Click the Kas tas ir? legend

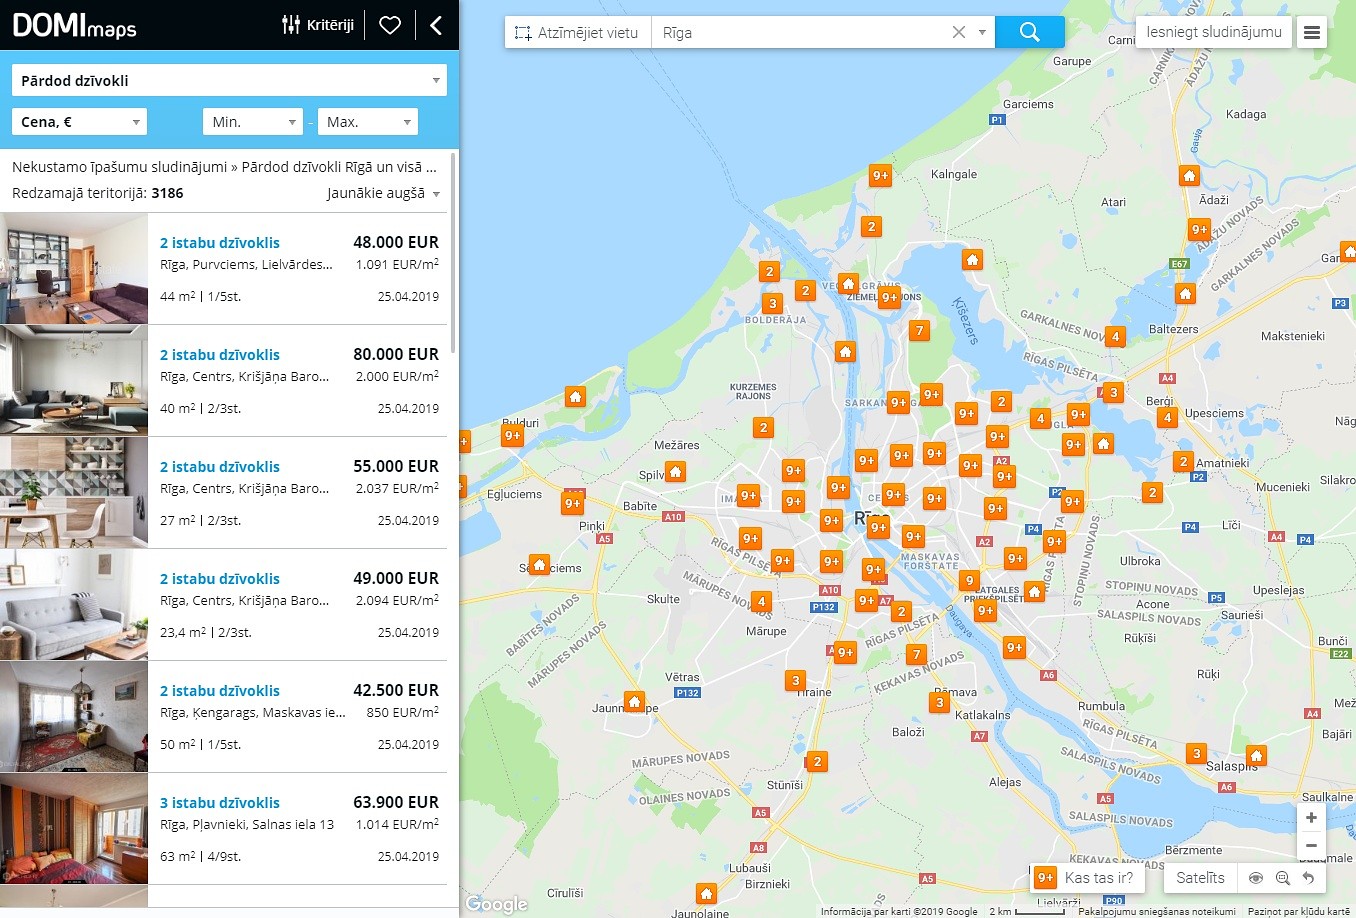1087,878
